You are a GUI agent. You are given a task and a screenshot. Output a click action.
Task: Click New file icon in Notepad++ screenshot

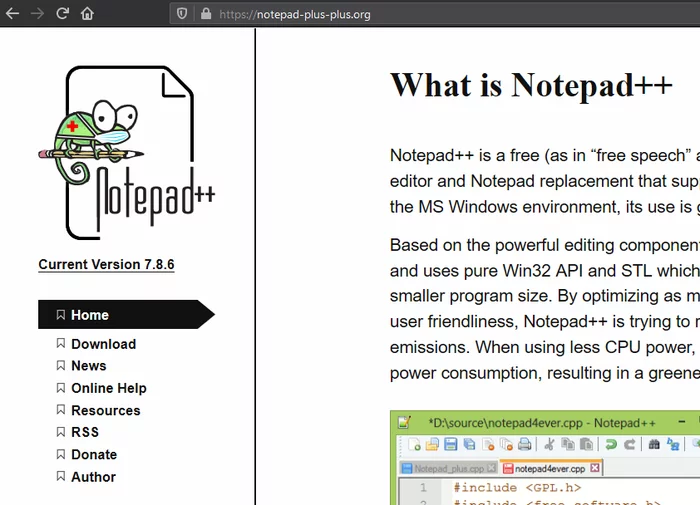[414, 444]
